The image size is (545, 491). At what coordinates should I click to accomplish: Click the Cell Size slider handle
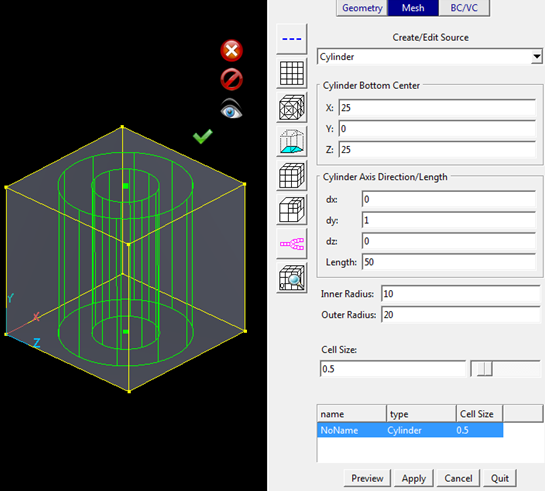click(x=485, y=369)
